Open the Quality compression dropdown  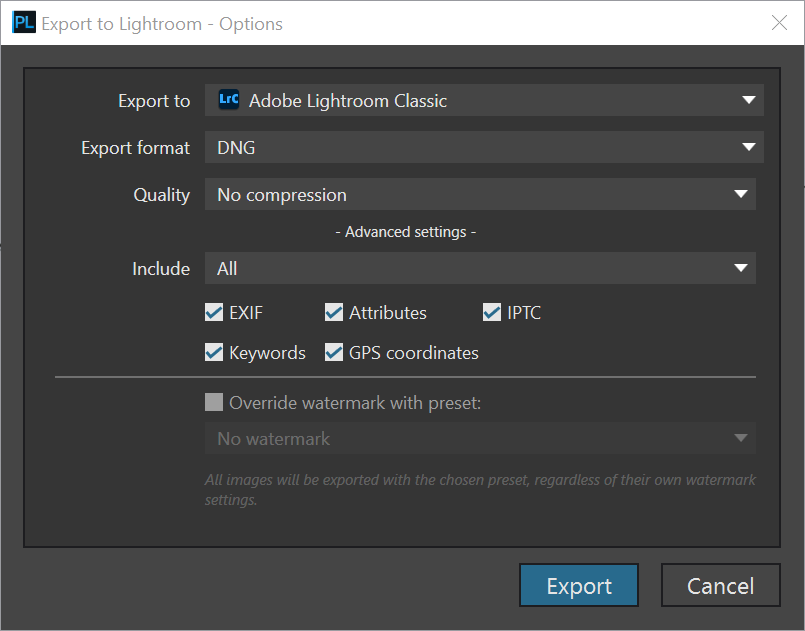pyautogui.click(x=480, y=194)
